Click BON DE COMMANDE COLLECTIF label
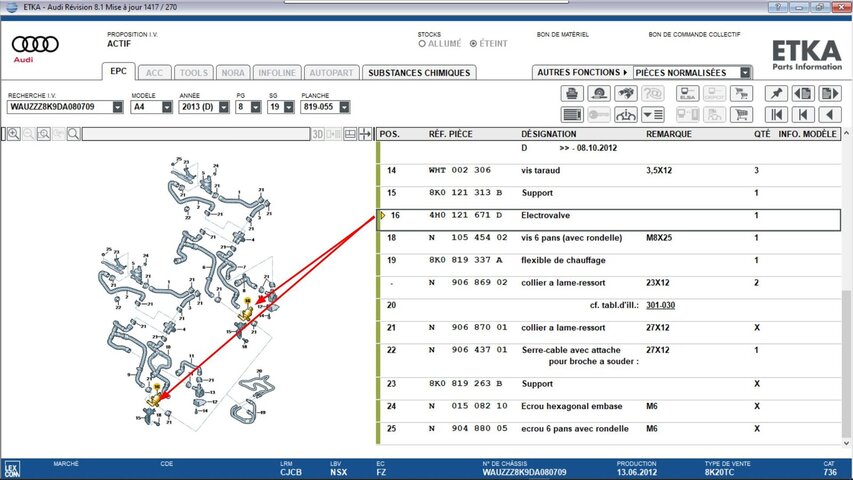This screenshot has width=853, height=480. (x=694, y=34)
